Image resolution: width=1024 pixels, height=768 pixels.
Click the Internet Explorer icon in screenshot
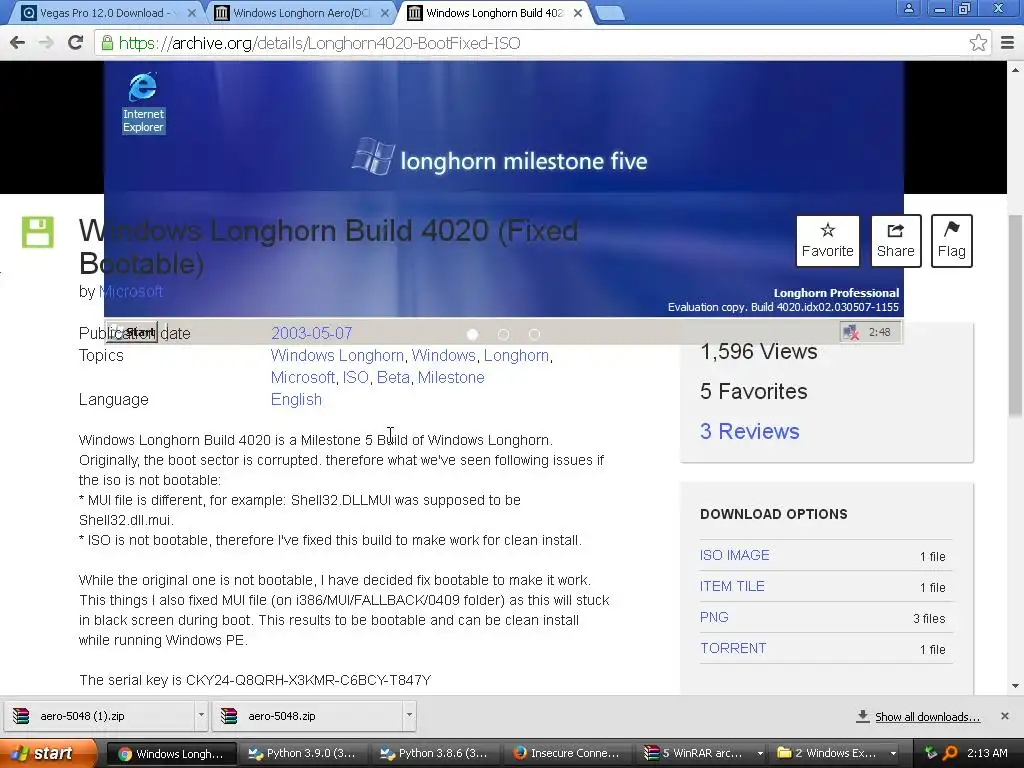point(143,103)
